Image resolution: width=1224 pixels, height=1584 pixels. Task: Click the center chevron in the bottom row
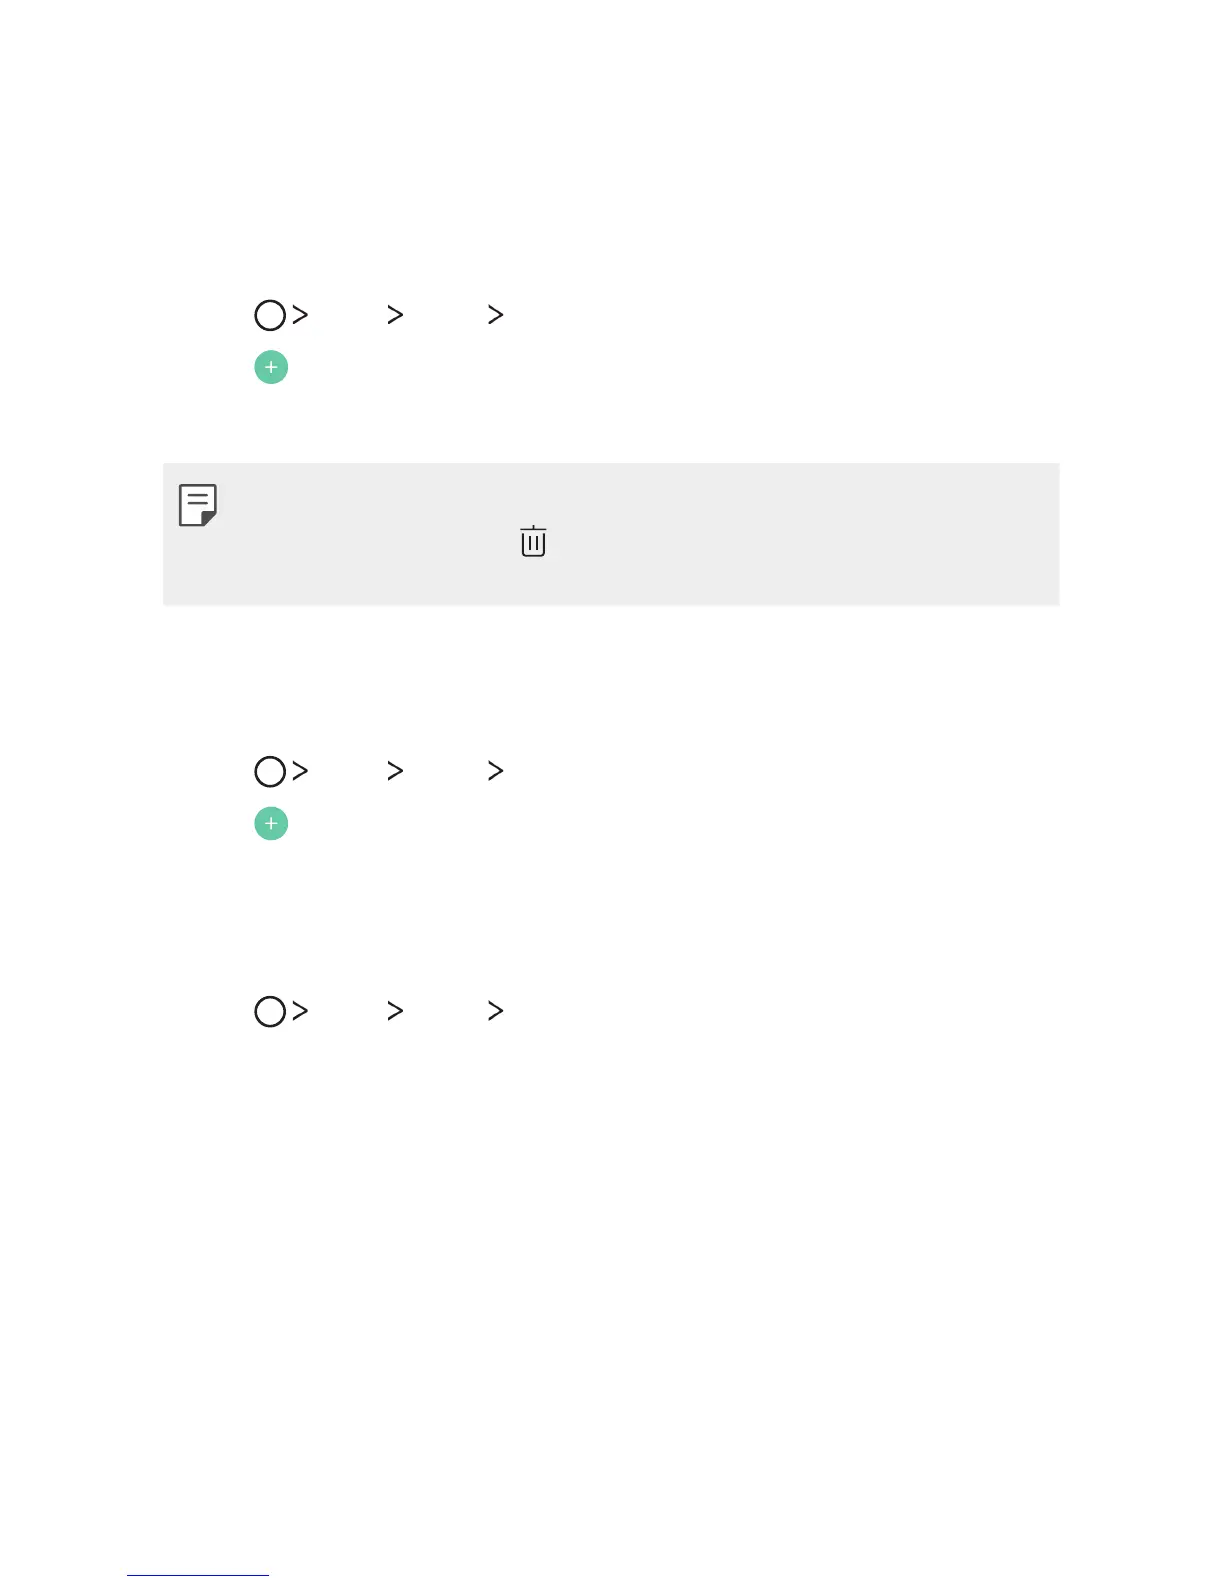[395, 1011]
